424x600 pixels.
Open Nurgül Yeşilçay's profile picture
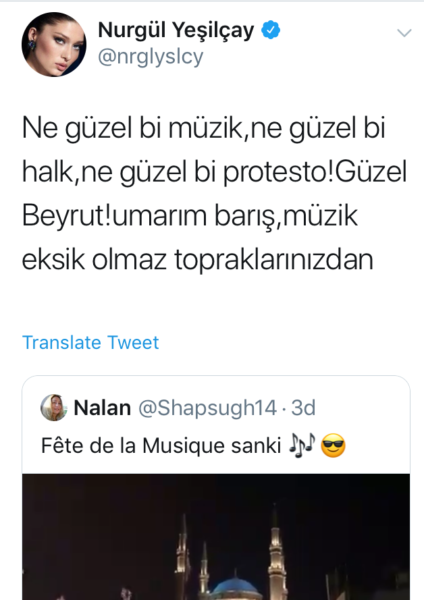(x=54, y=44)
